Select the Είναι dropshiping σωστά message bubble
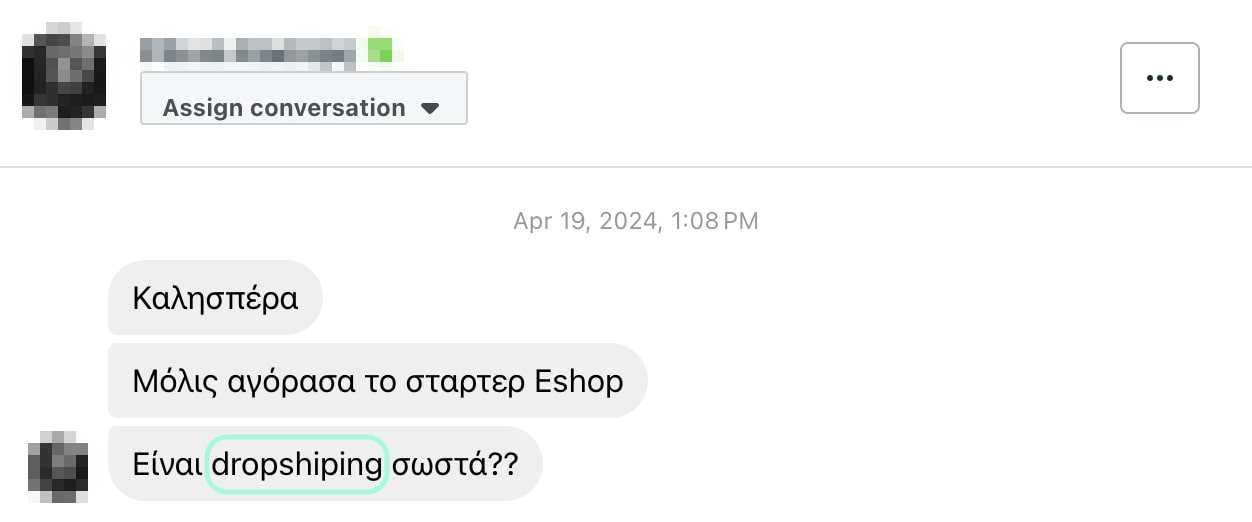1252x522 pixels. pos(324,464)
